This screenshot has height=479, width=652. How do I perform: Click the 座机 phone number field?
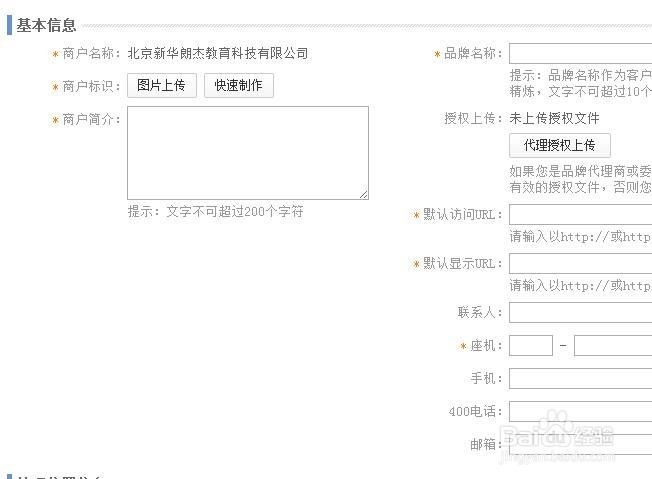pyautogui.click(x=613, y=346)
